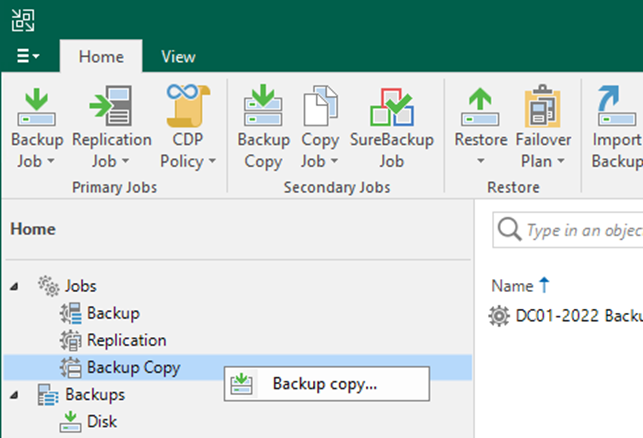Open the main hamburger menu dropdown
The height and width of the screenshot is (438, 643).
(x=28, y=56)
